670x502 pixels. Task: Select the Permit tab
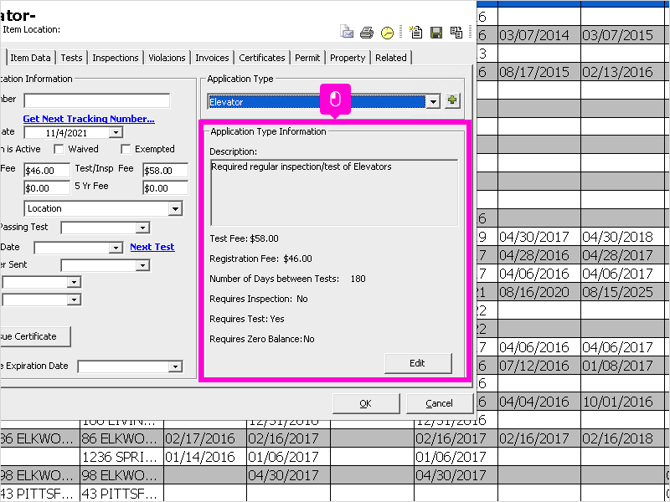307,57
